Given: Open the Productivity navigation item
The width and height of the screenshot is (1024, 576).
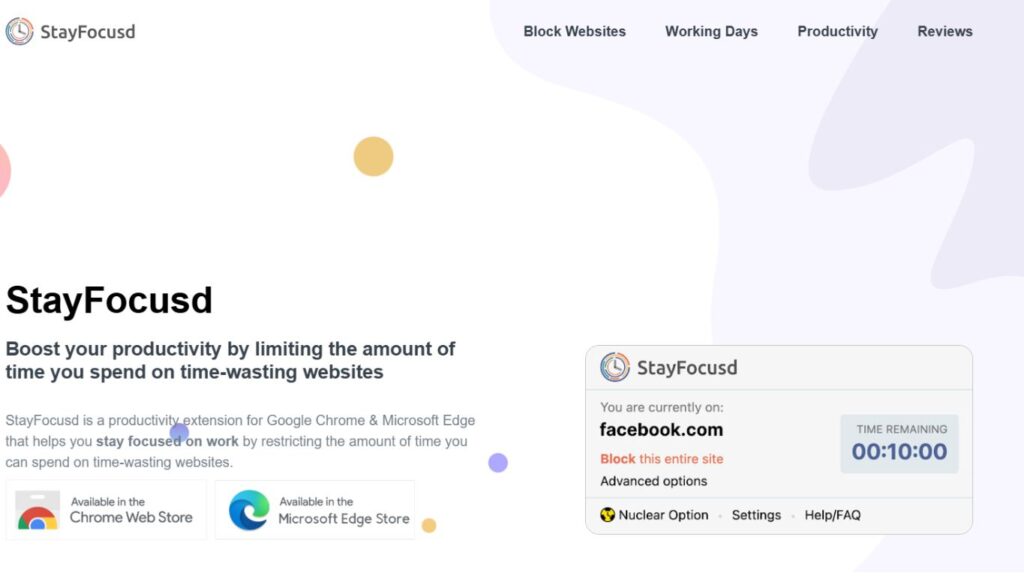Looking at the screenshot, I should click(837, 31).
